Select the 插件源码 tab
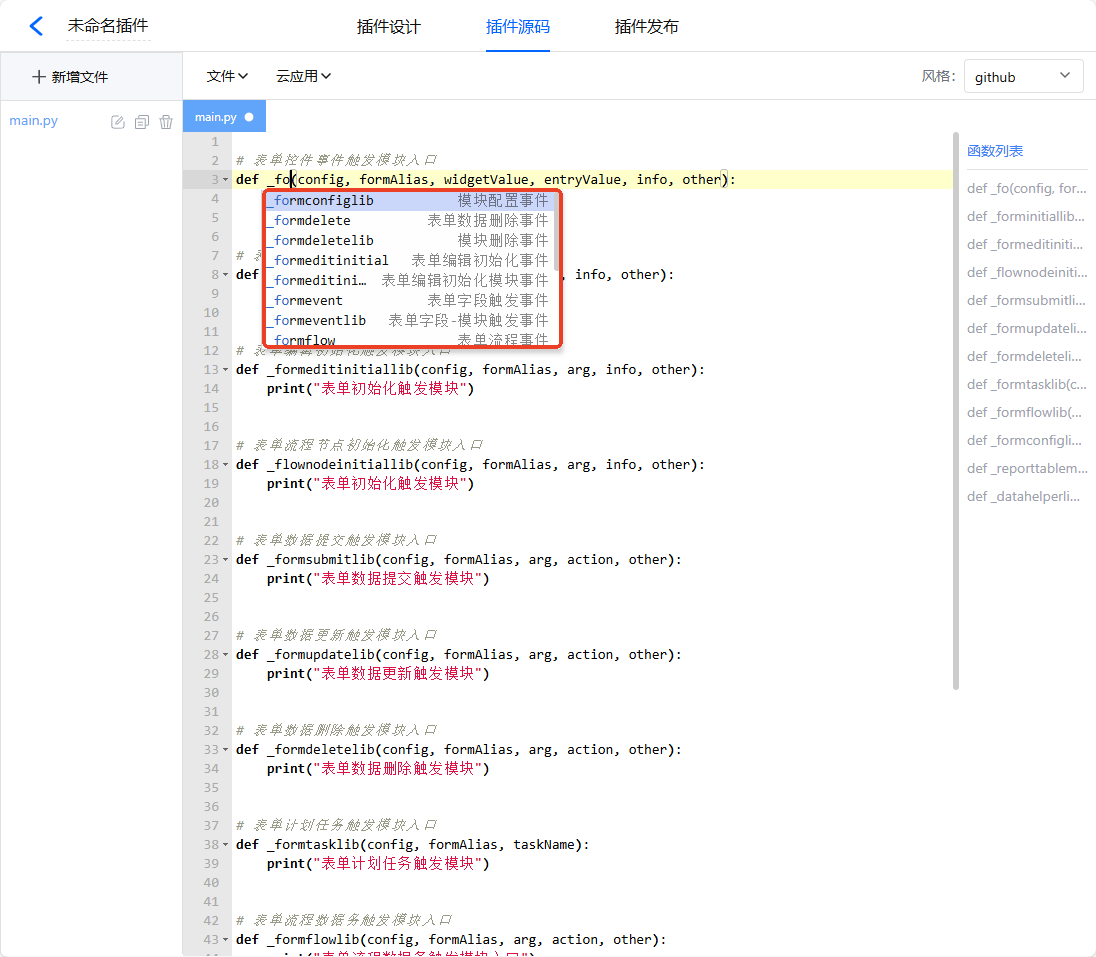 click(517, 27)
